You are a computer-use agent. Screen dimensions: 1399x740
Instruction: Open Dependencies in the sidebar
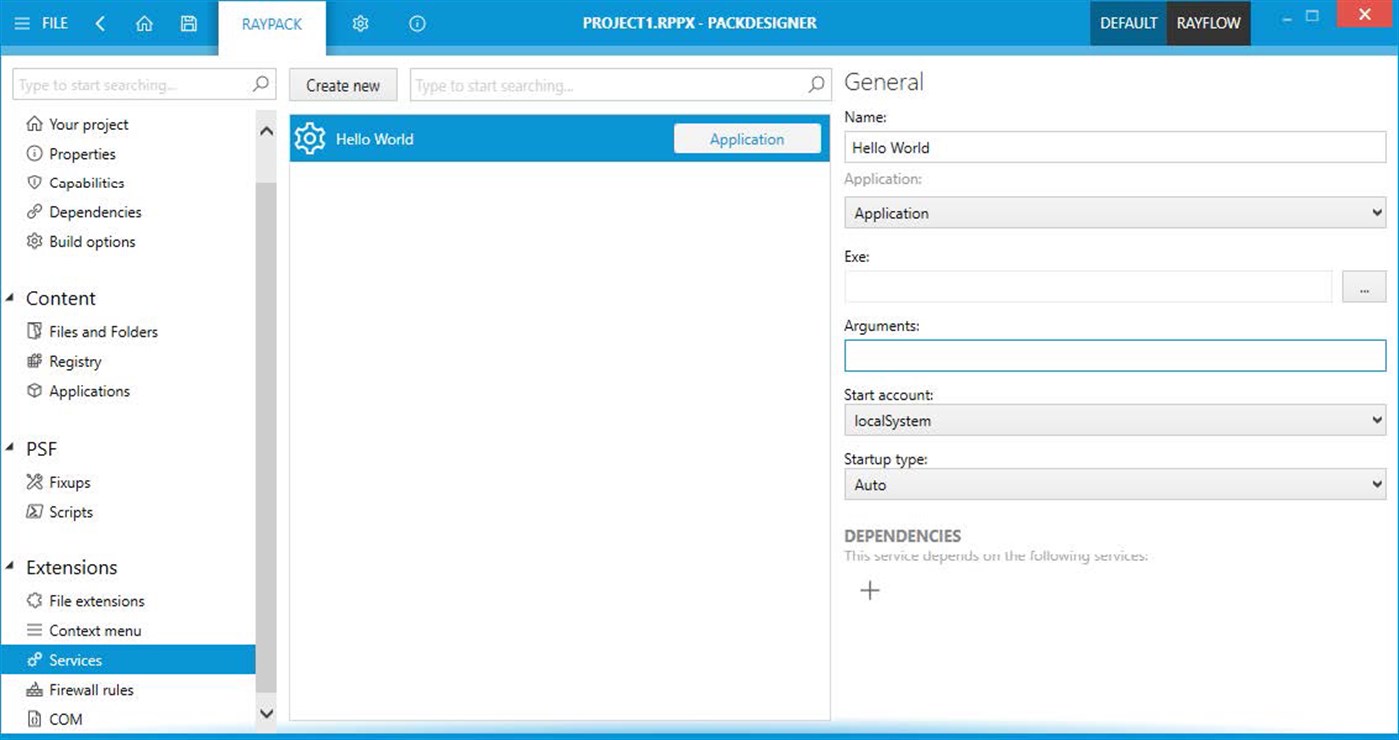click(95, 212)
